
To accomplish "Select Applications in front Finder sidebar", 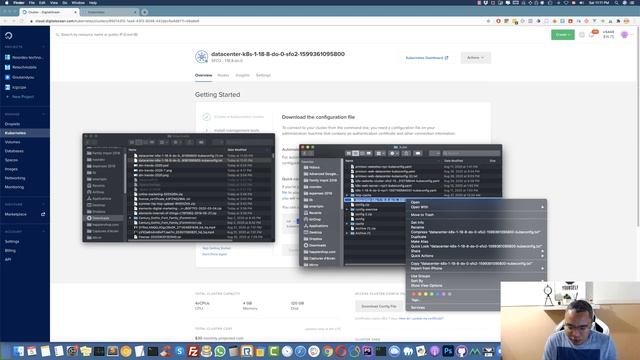I will click(318, 226).
